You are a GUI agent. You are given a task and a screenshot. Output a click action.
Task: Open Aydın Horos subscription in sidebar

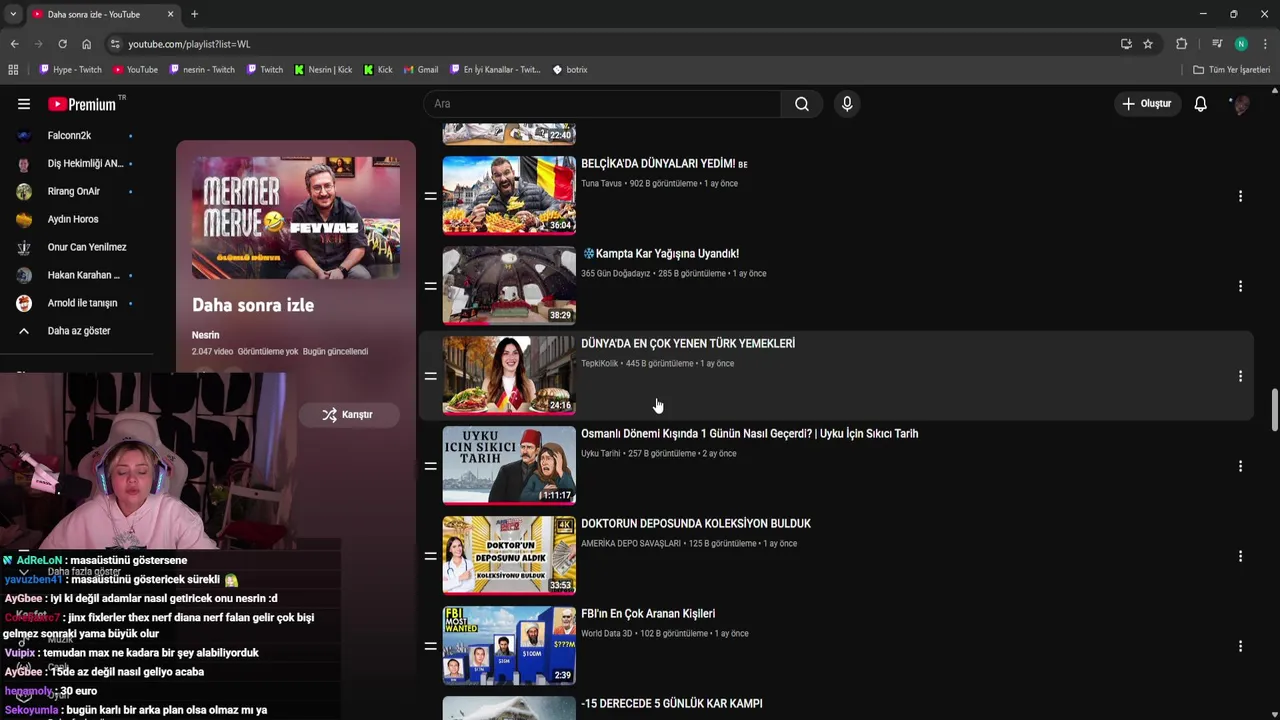coord(75,219)
